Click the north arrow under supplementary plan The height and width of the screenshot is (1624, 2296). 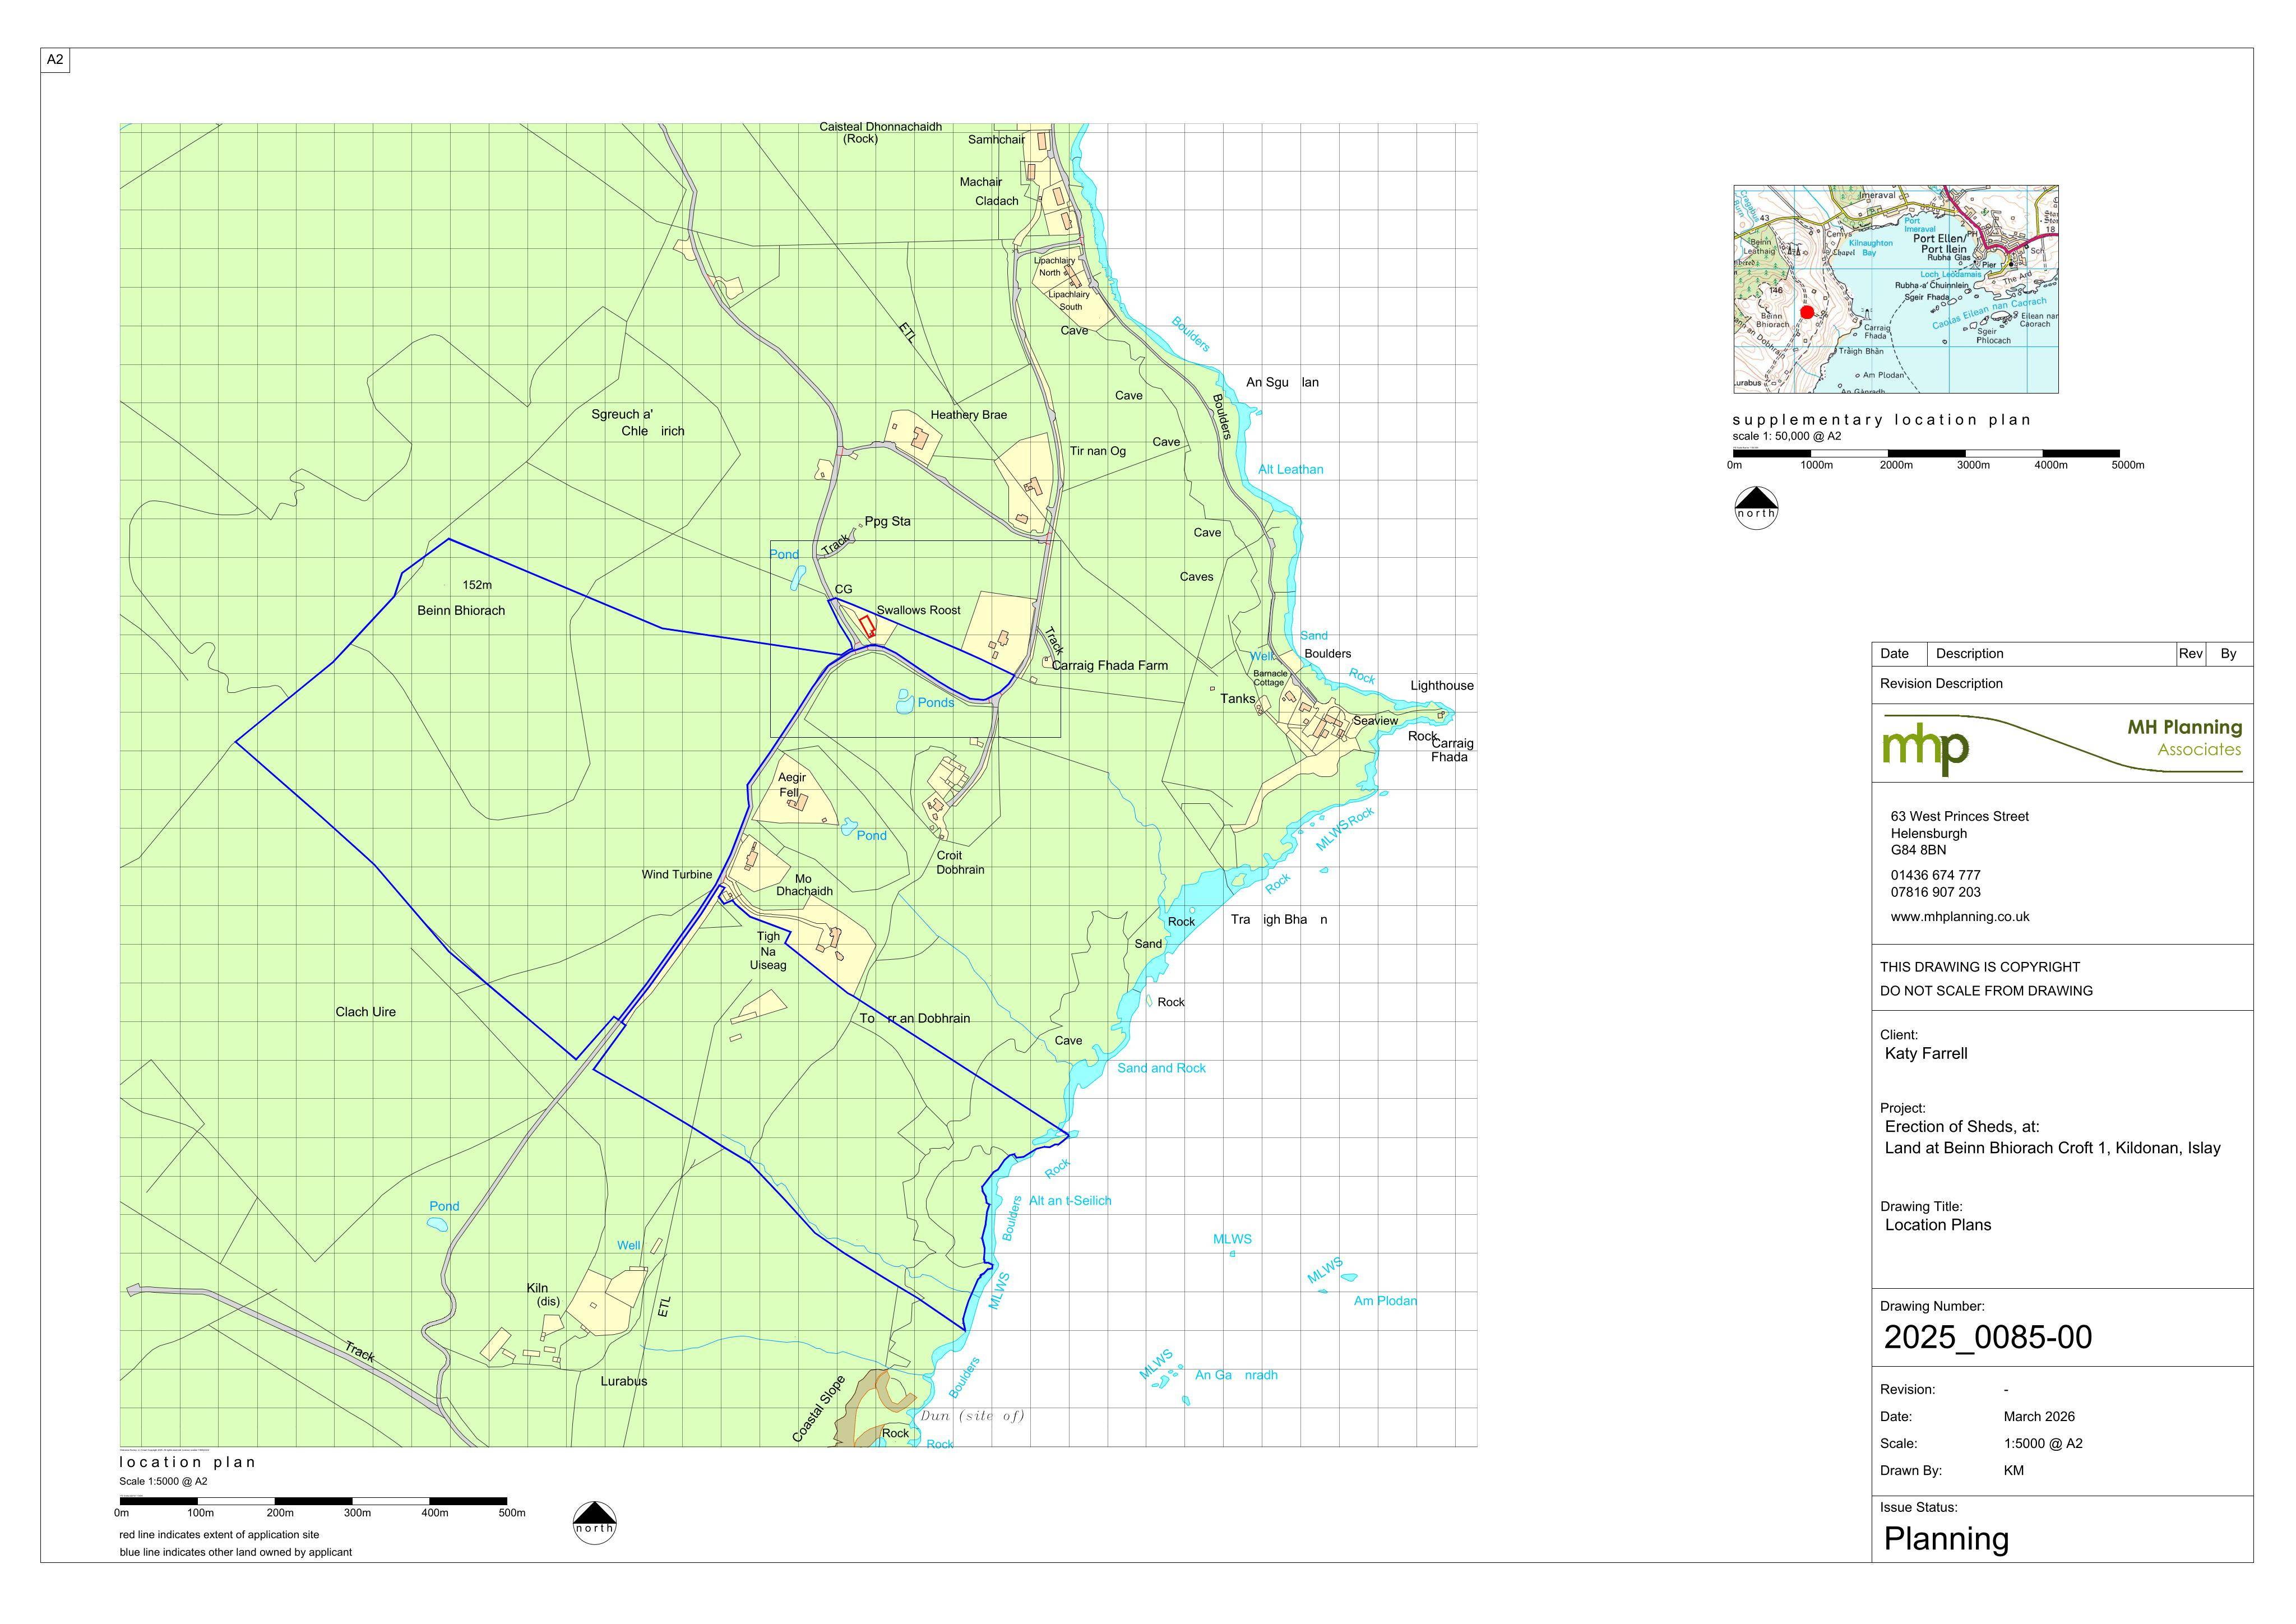[x=1756, y=507]
